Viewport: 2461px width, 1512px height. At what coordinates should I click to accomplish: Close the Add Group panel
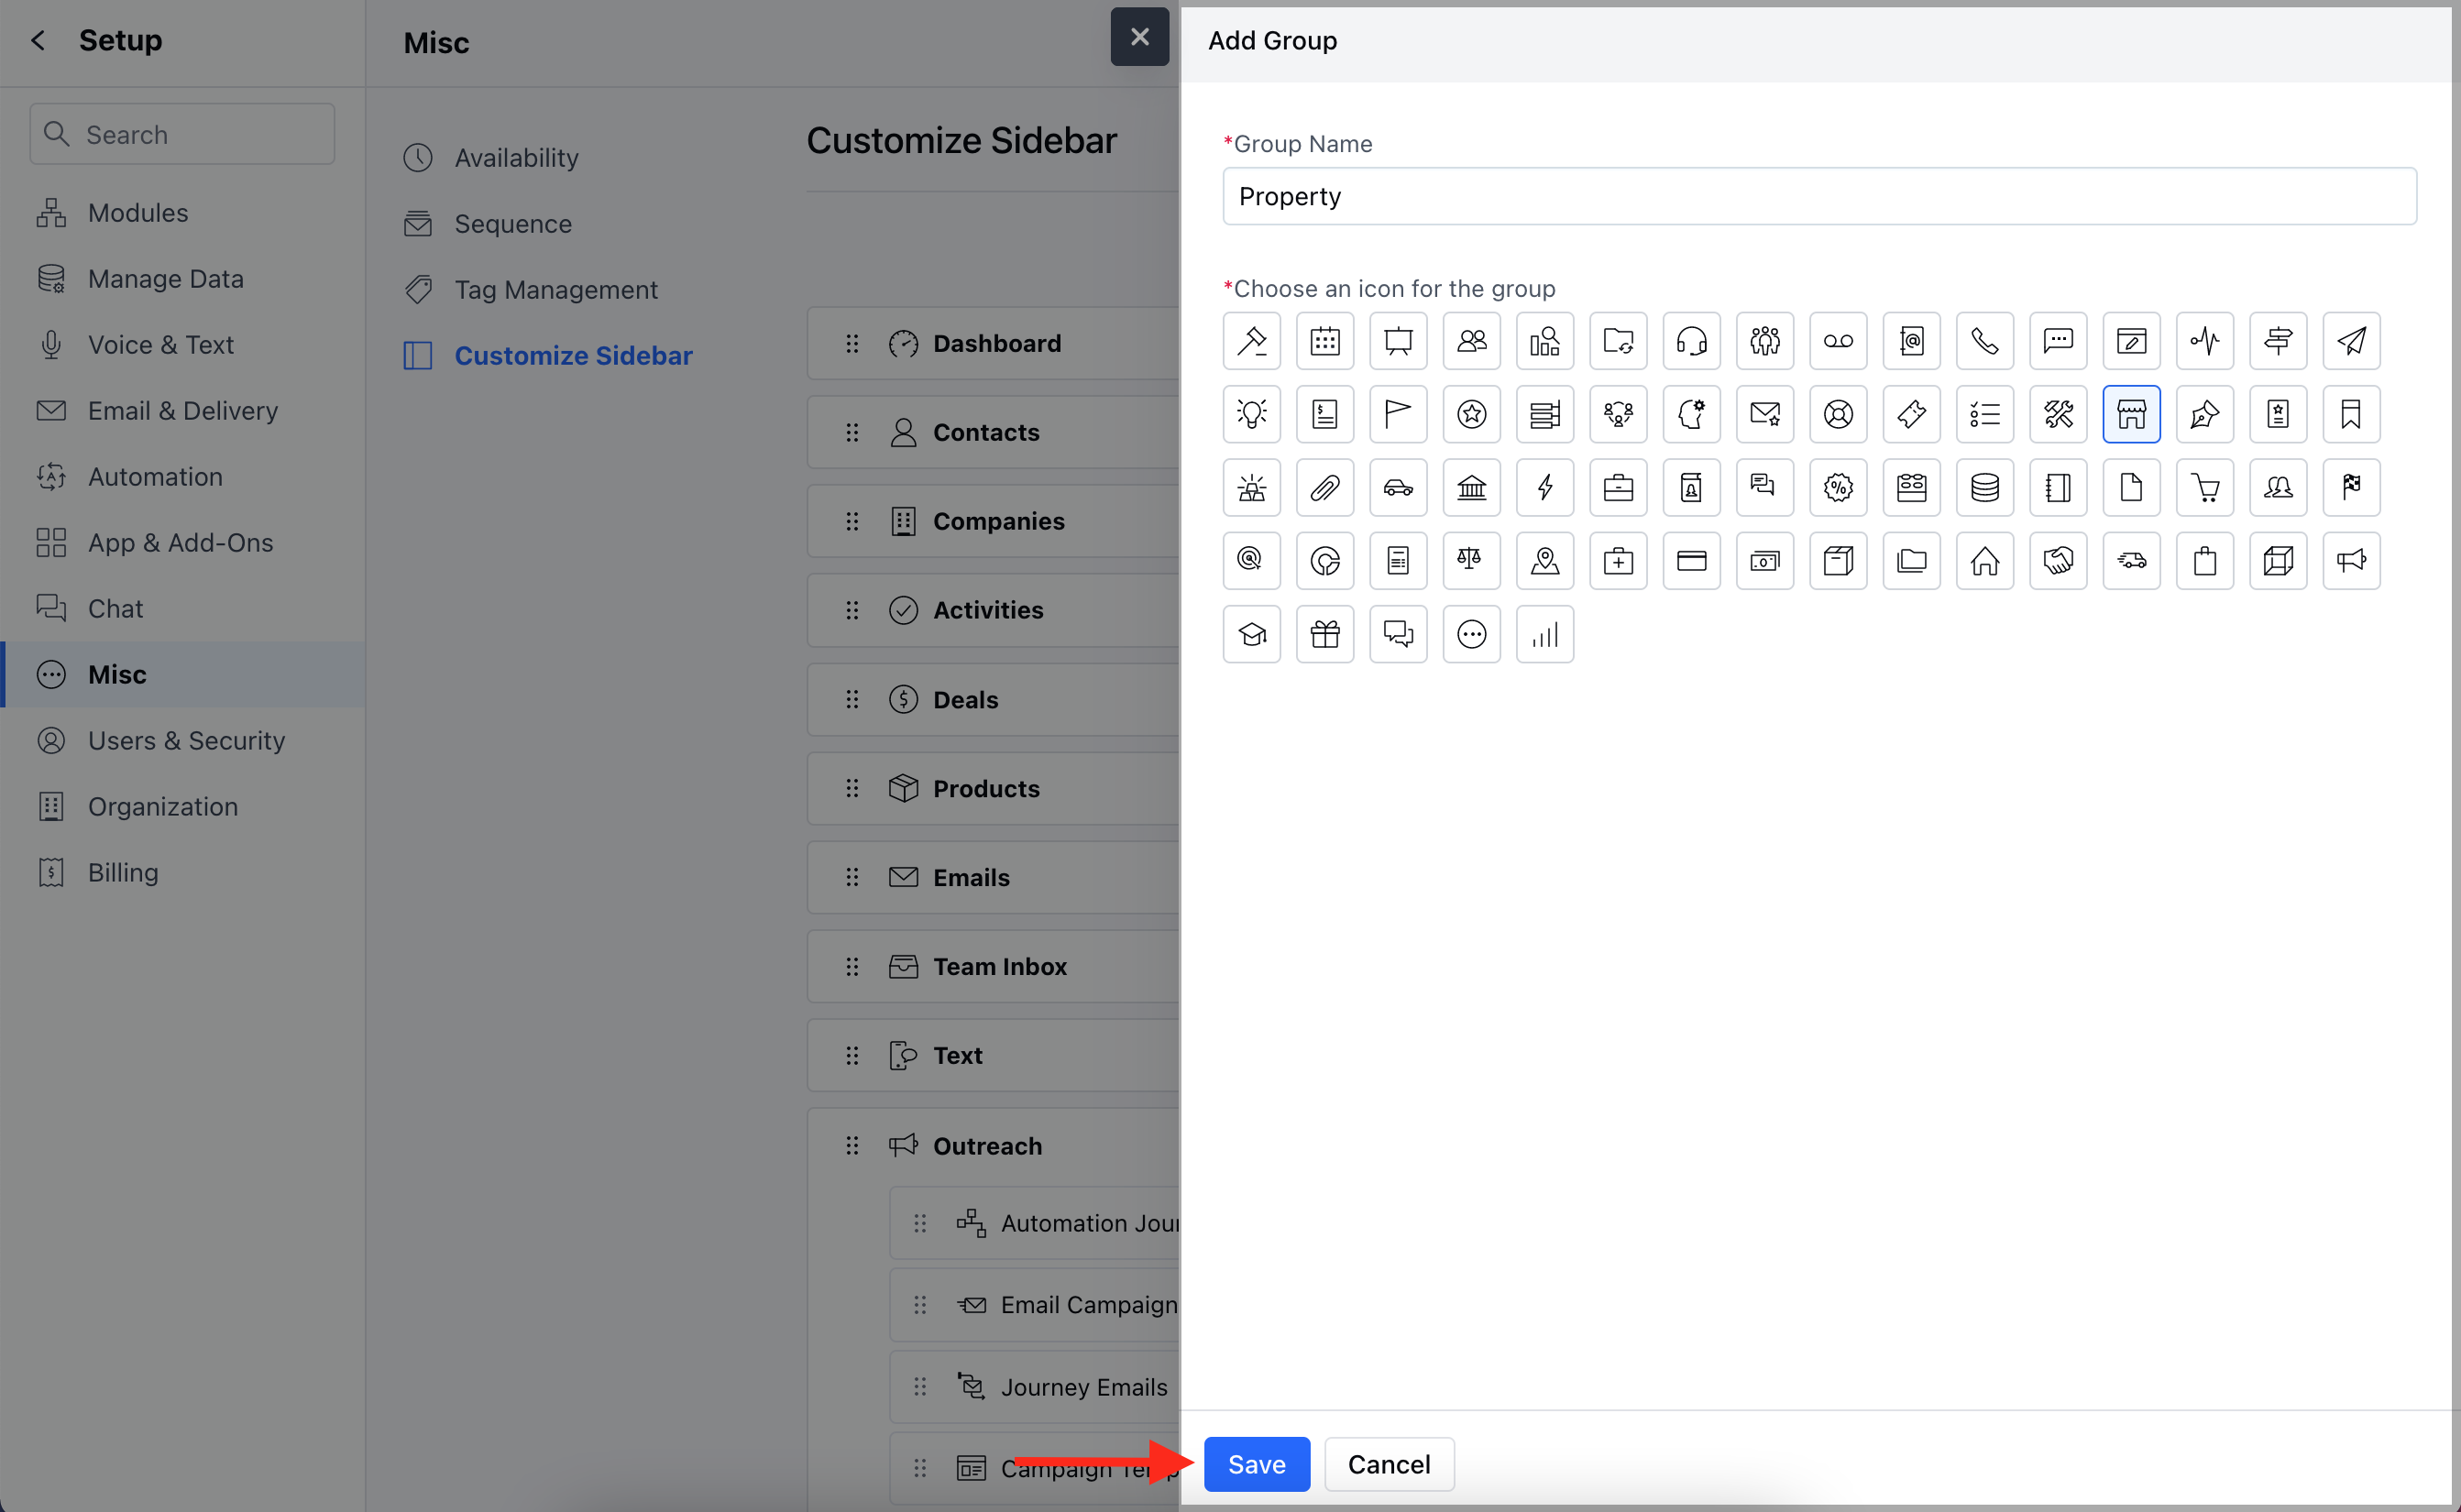[1139, 37]
